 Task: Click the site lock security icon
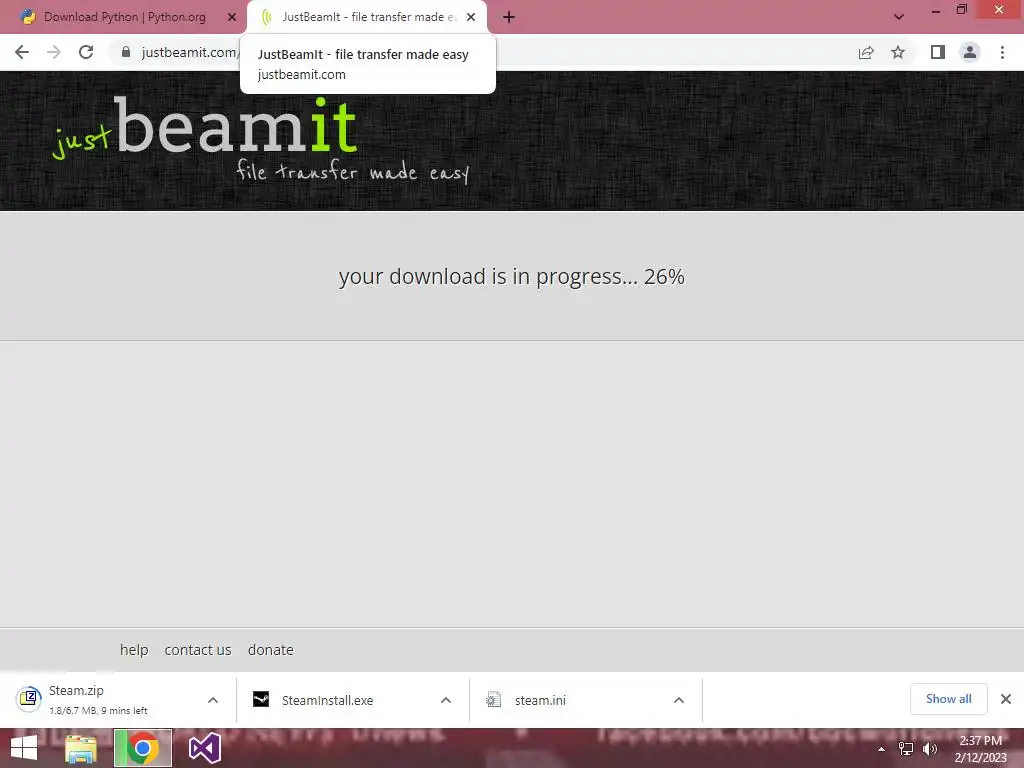coord(126,52)
